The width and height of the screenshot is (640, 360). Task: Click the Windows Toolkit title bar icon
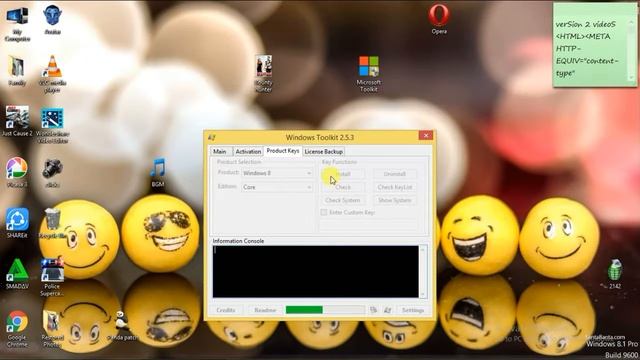211,137
